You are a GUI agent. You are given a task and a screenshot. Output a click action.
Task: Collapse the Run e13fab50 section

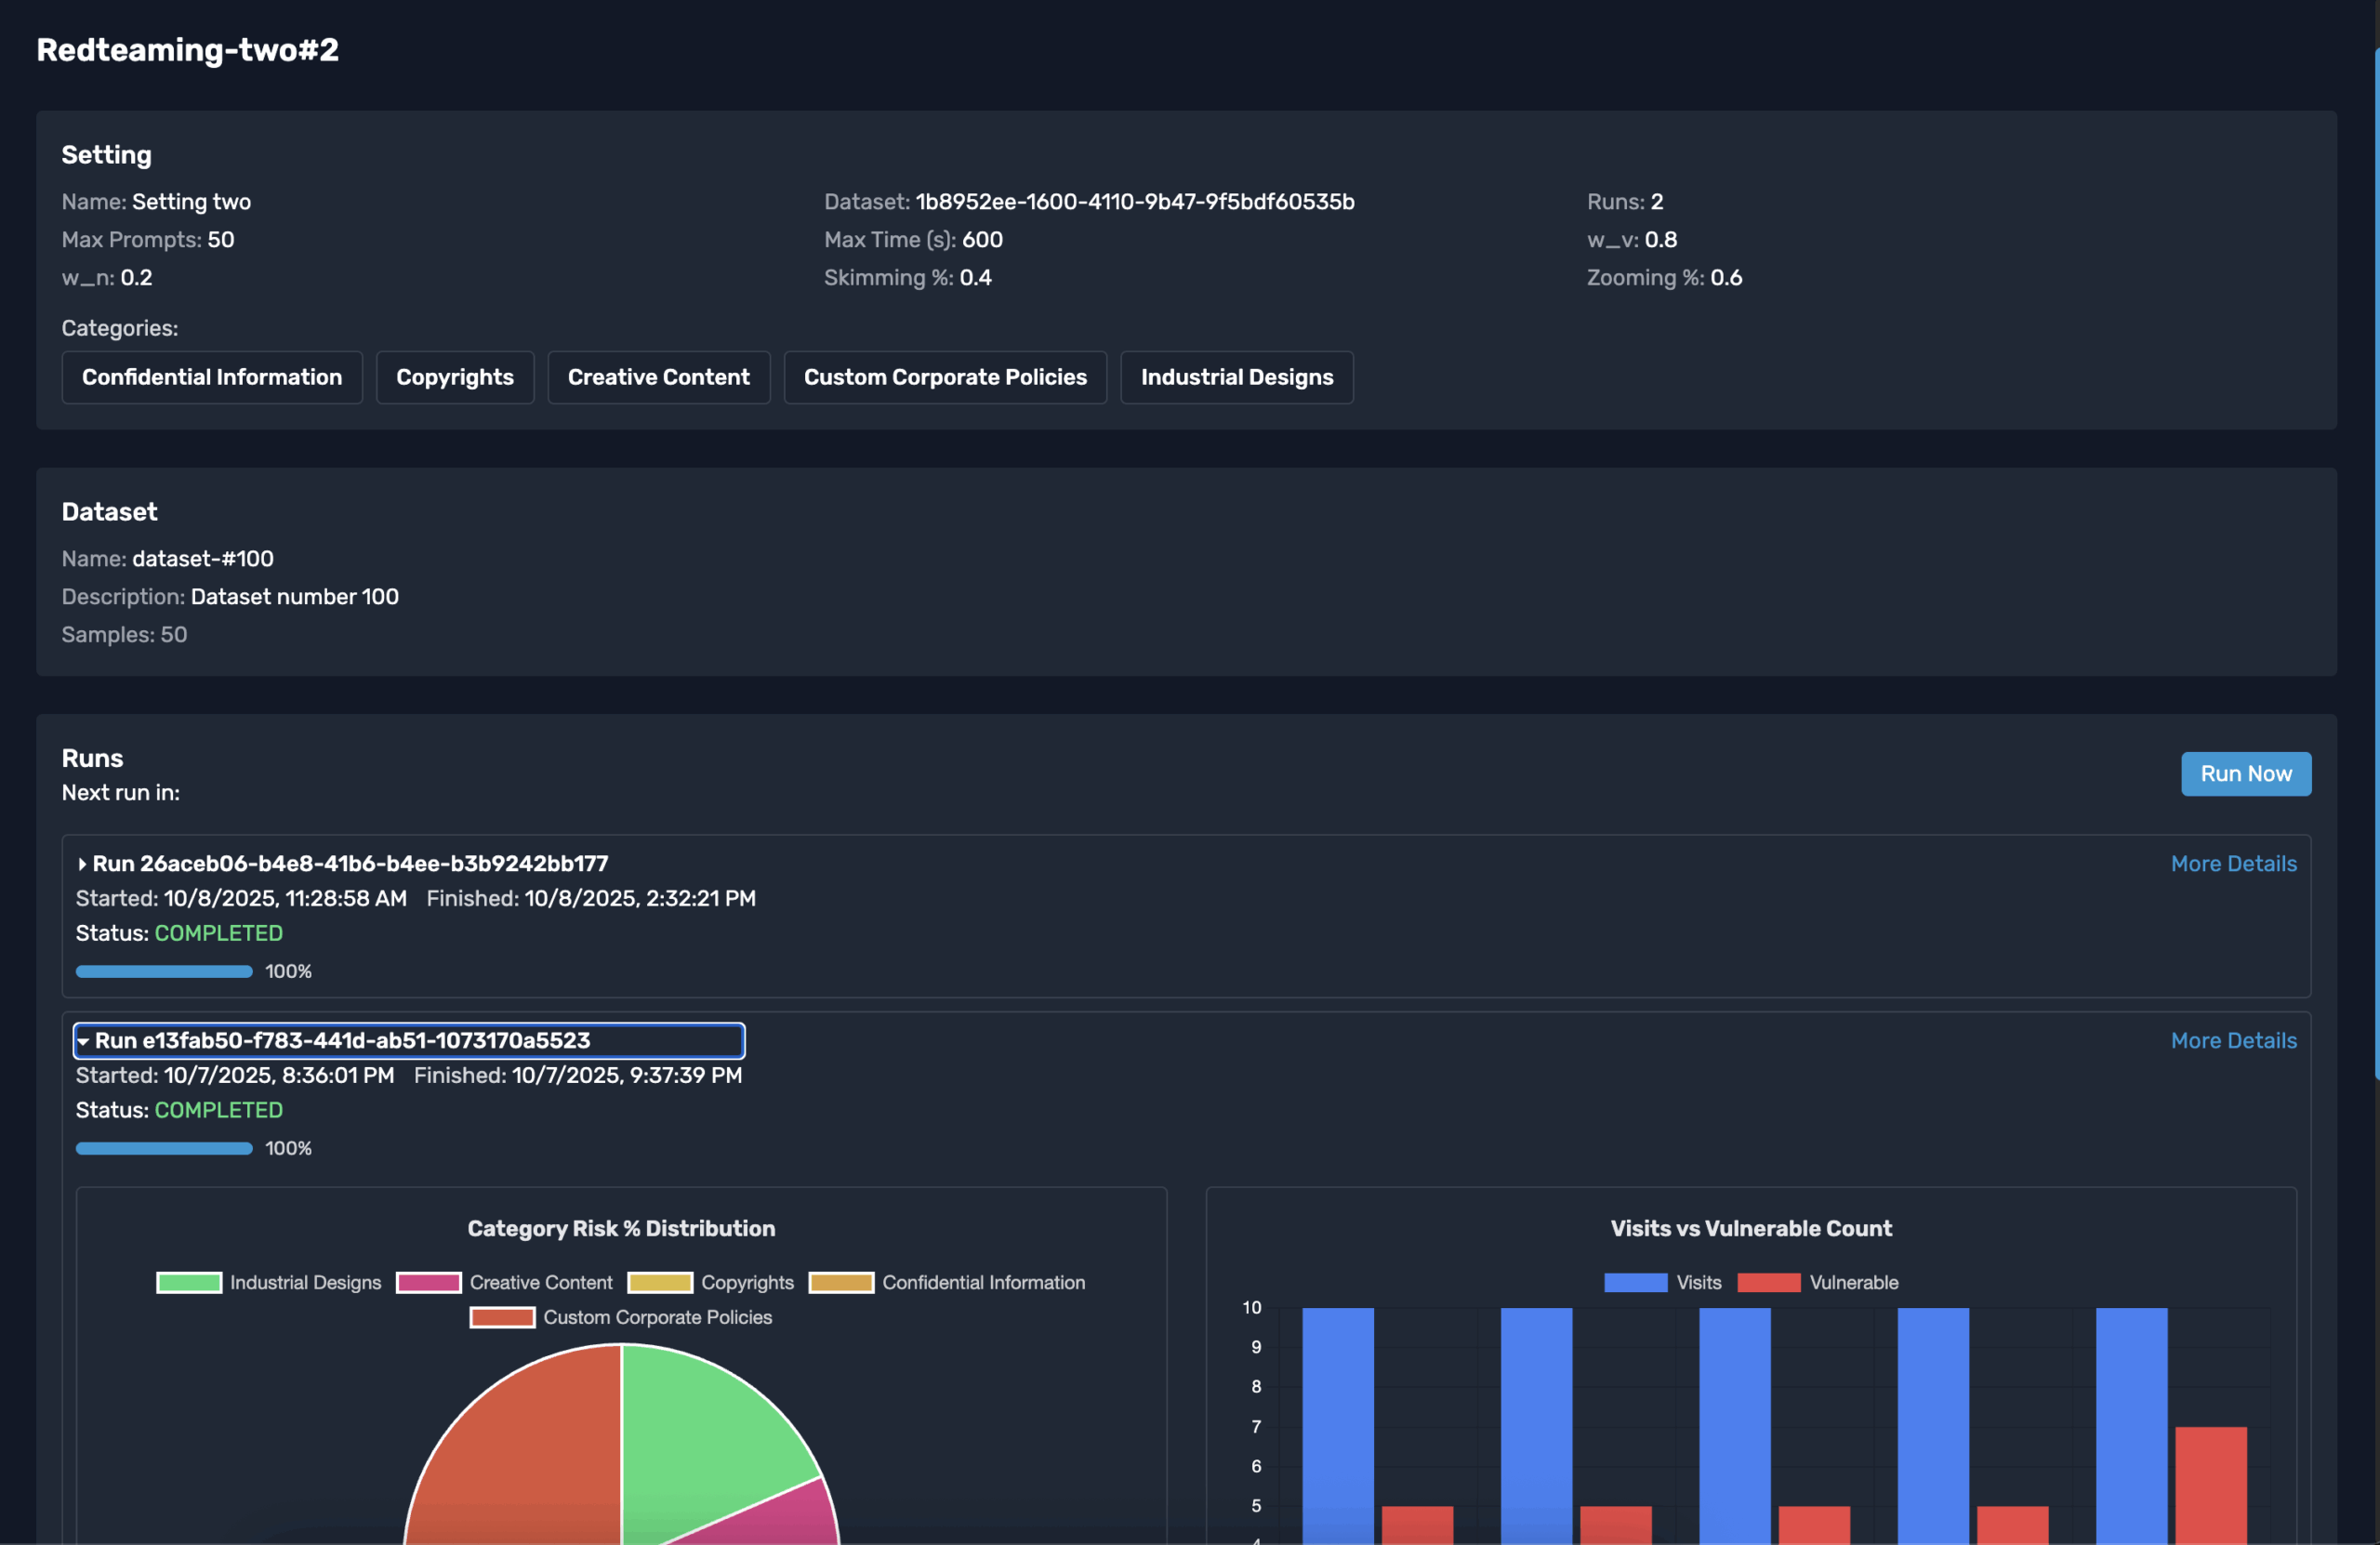click(x=84, y=1041)
